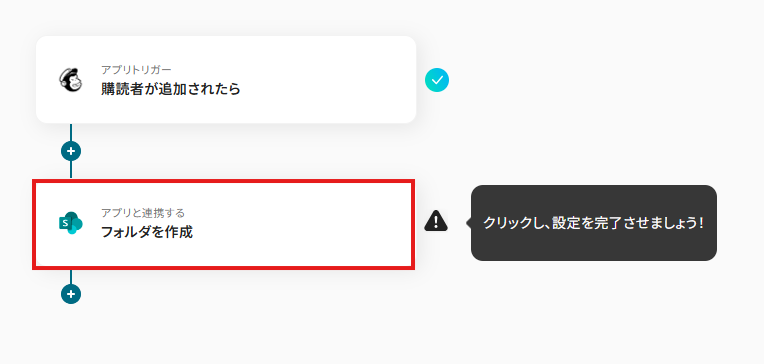Click the クリックし、設定を完了させましょう! tooltip
Viewport: 764px width, 364px height.
tap(593, 223)
